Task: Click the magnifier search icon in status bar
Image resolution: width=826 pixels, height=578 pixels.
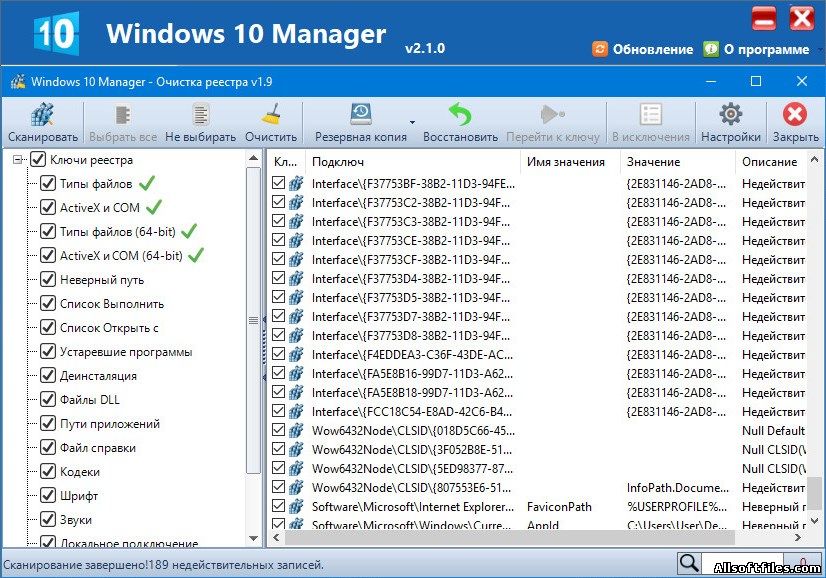Action: coord(689,563)
